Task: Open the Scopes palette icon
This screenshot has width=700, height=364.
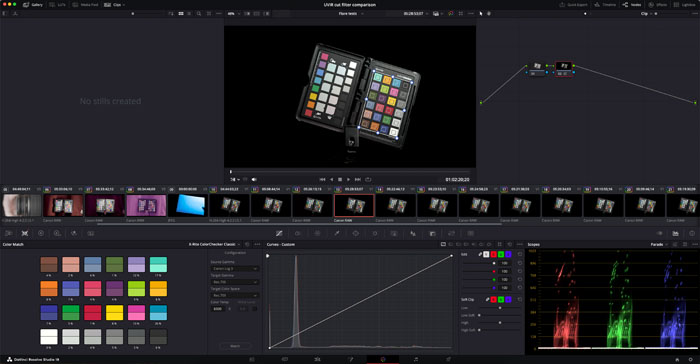Action: point(675,233)
